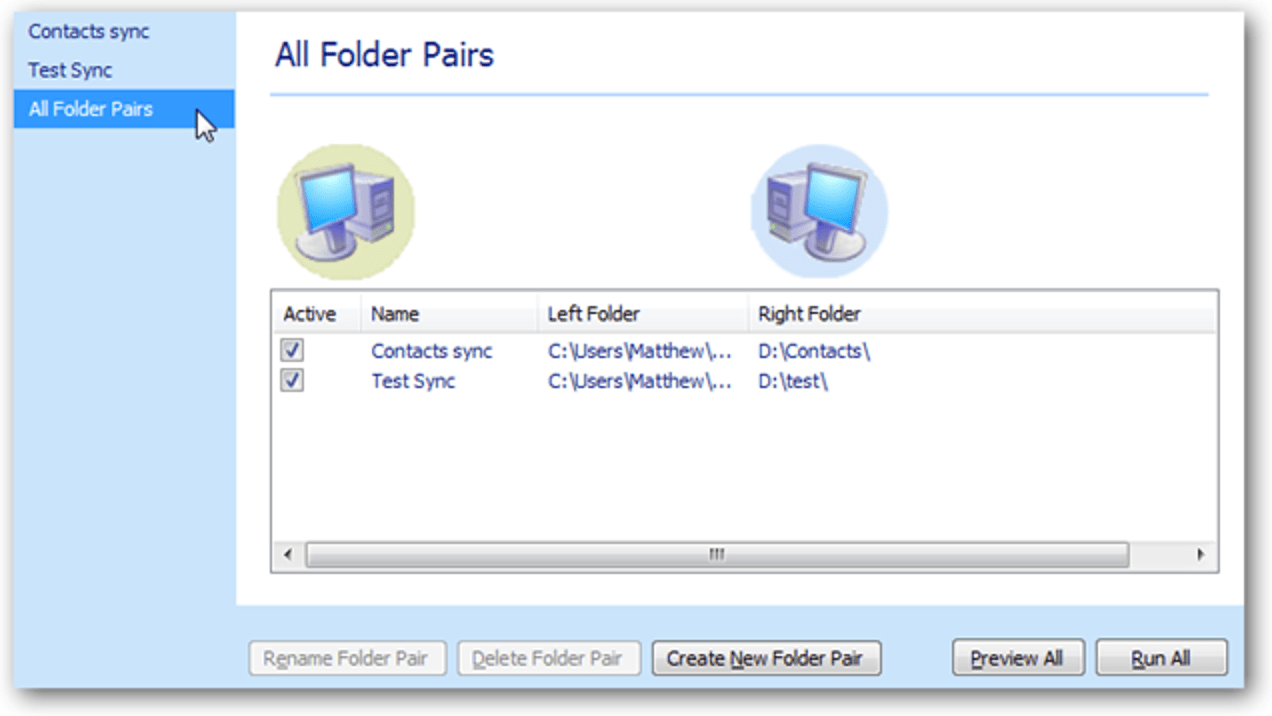Click the left computer icon
Image resolution: width=1272 pixels, height=716 pixels.
(345, 211)
